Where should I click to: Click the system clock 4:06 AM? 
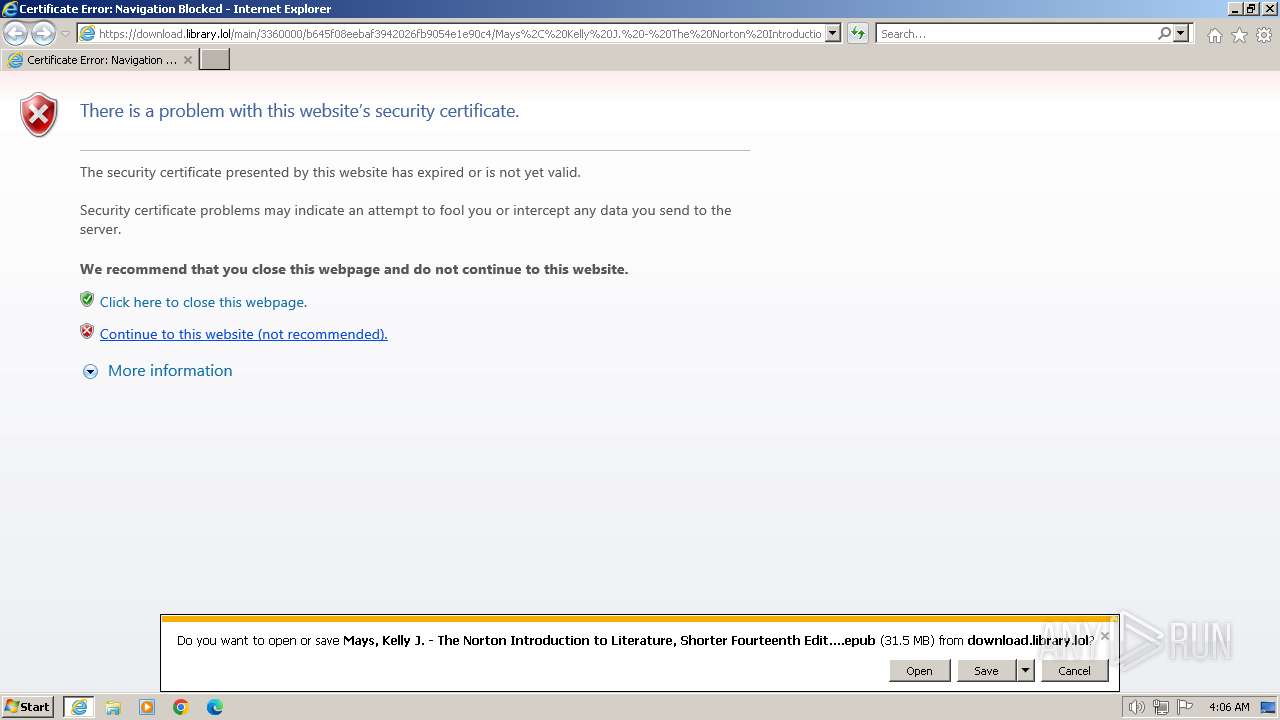pyautogui.click(x=1229, y=707)
